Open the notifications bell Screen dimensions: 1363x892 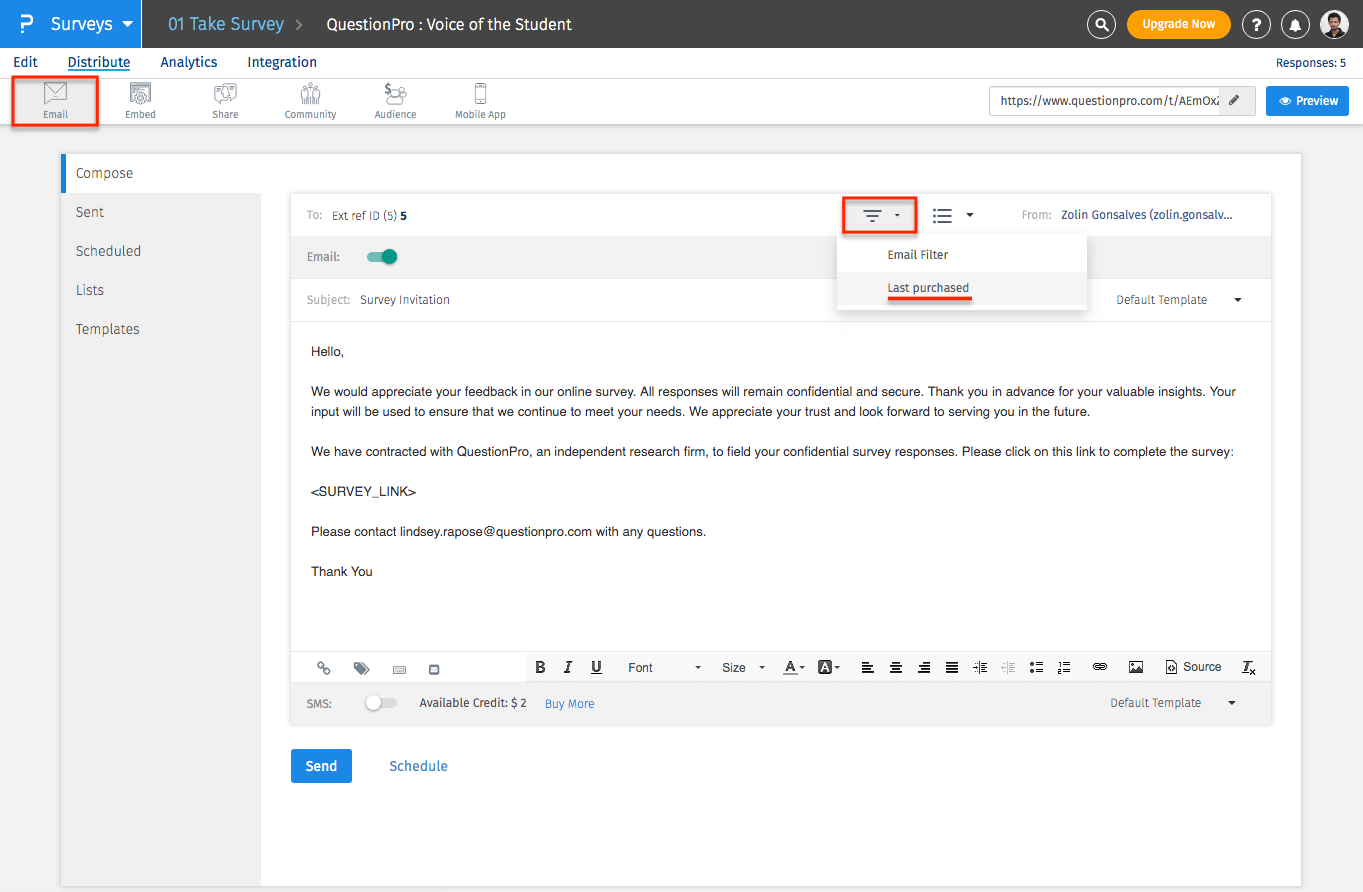1295,24
